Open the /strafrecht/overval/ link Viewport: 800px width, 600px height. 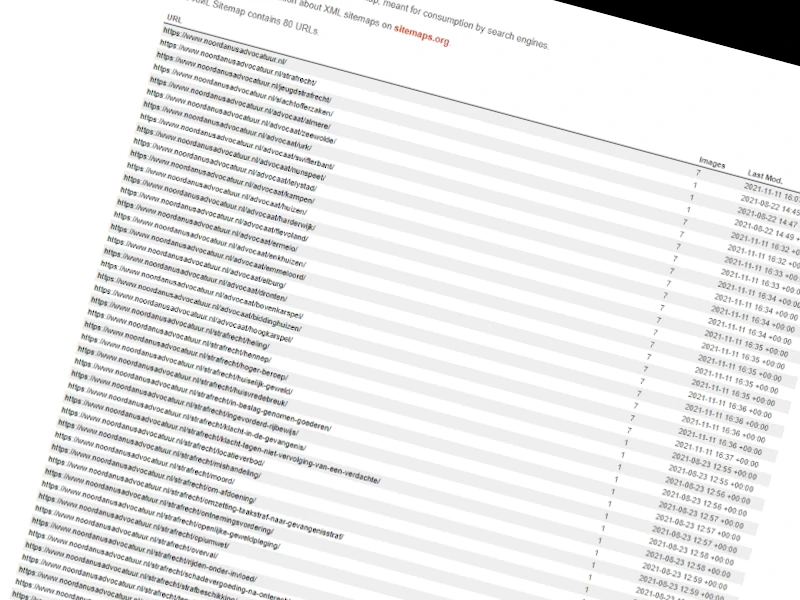(126, 531)
